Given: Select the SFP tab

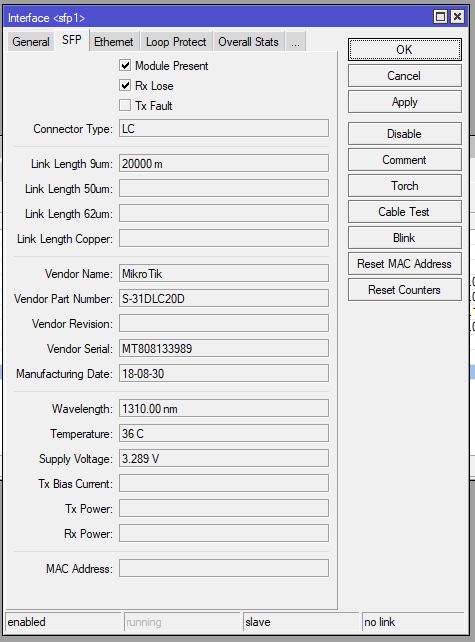Looking at the screenshot, I should tap(72, 40).
